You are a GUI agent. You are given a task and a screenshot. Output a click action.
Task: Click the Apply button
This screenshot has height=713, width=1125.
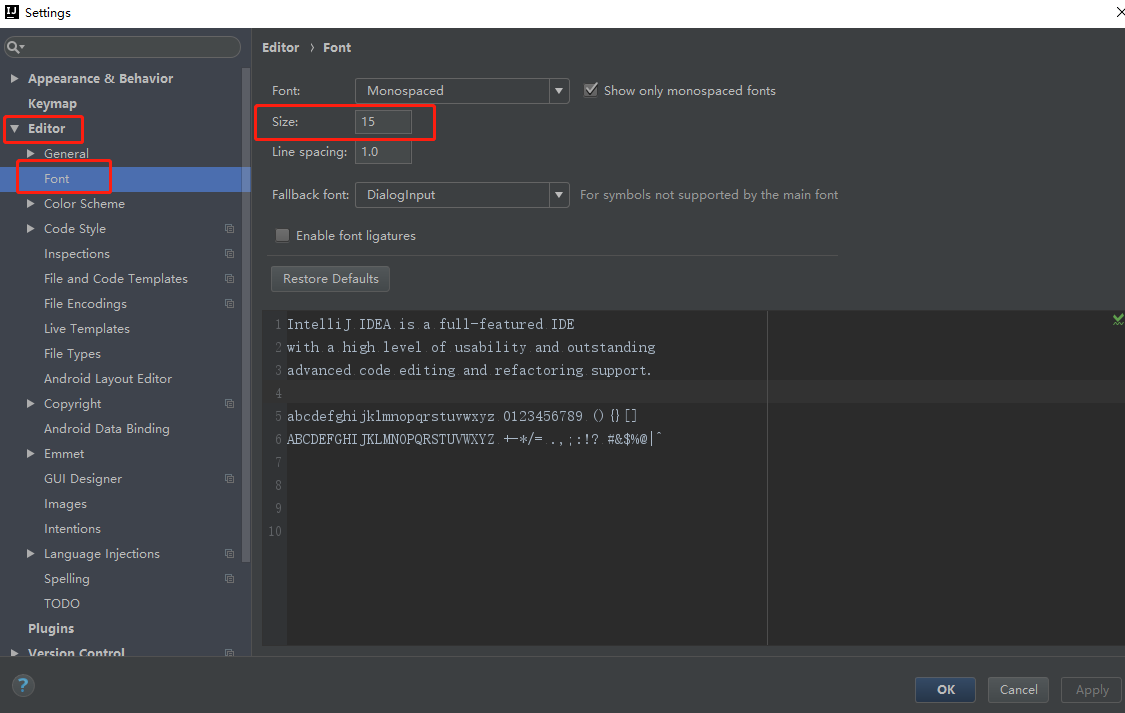coord(1091,690)
